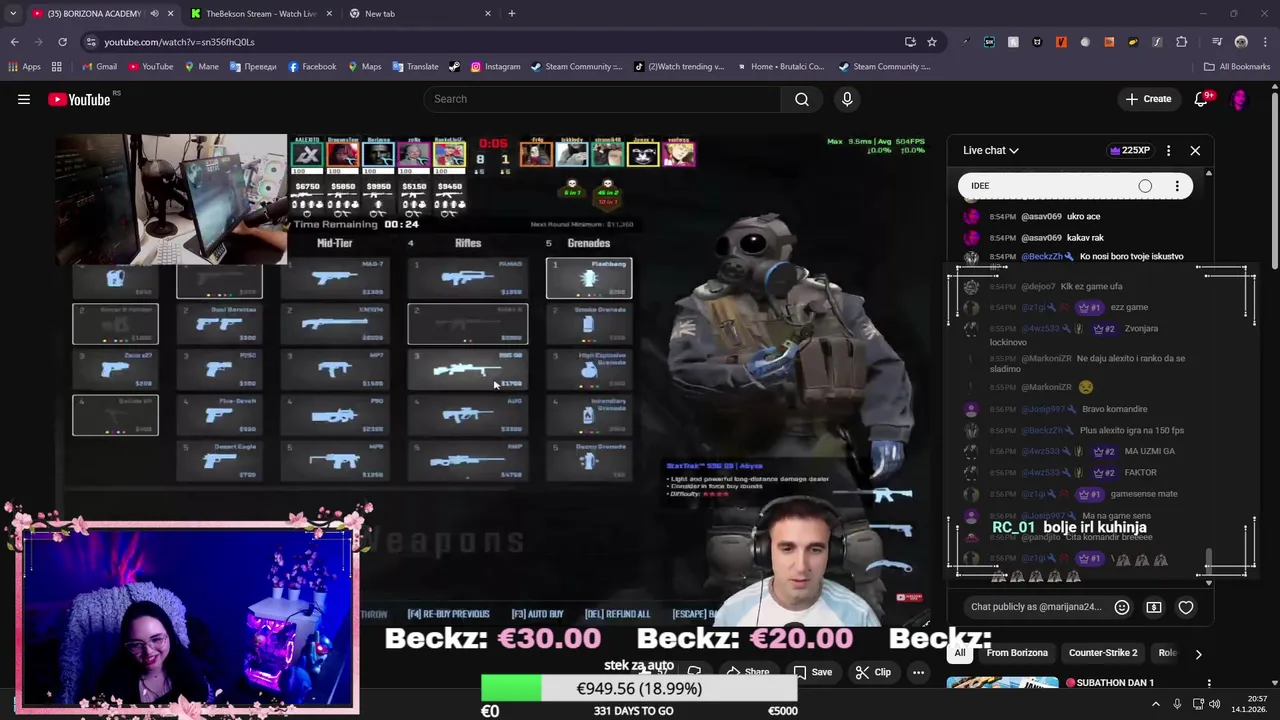This screenshot has width=1280, height=720.
Task: Close TheBekson Stream tab
Action: 329,13
